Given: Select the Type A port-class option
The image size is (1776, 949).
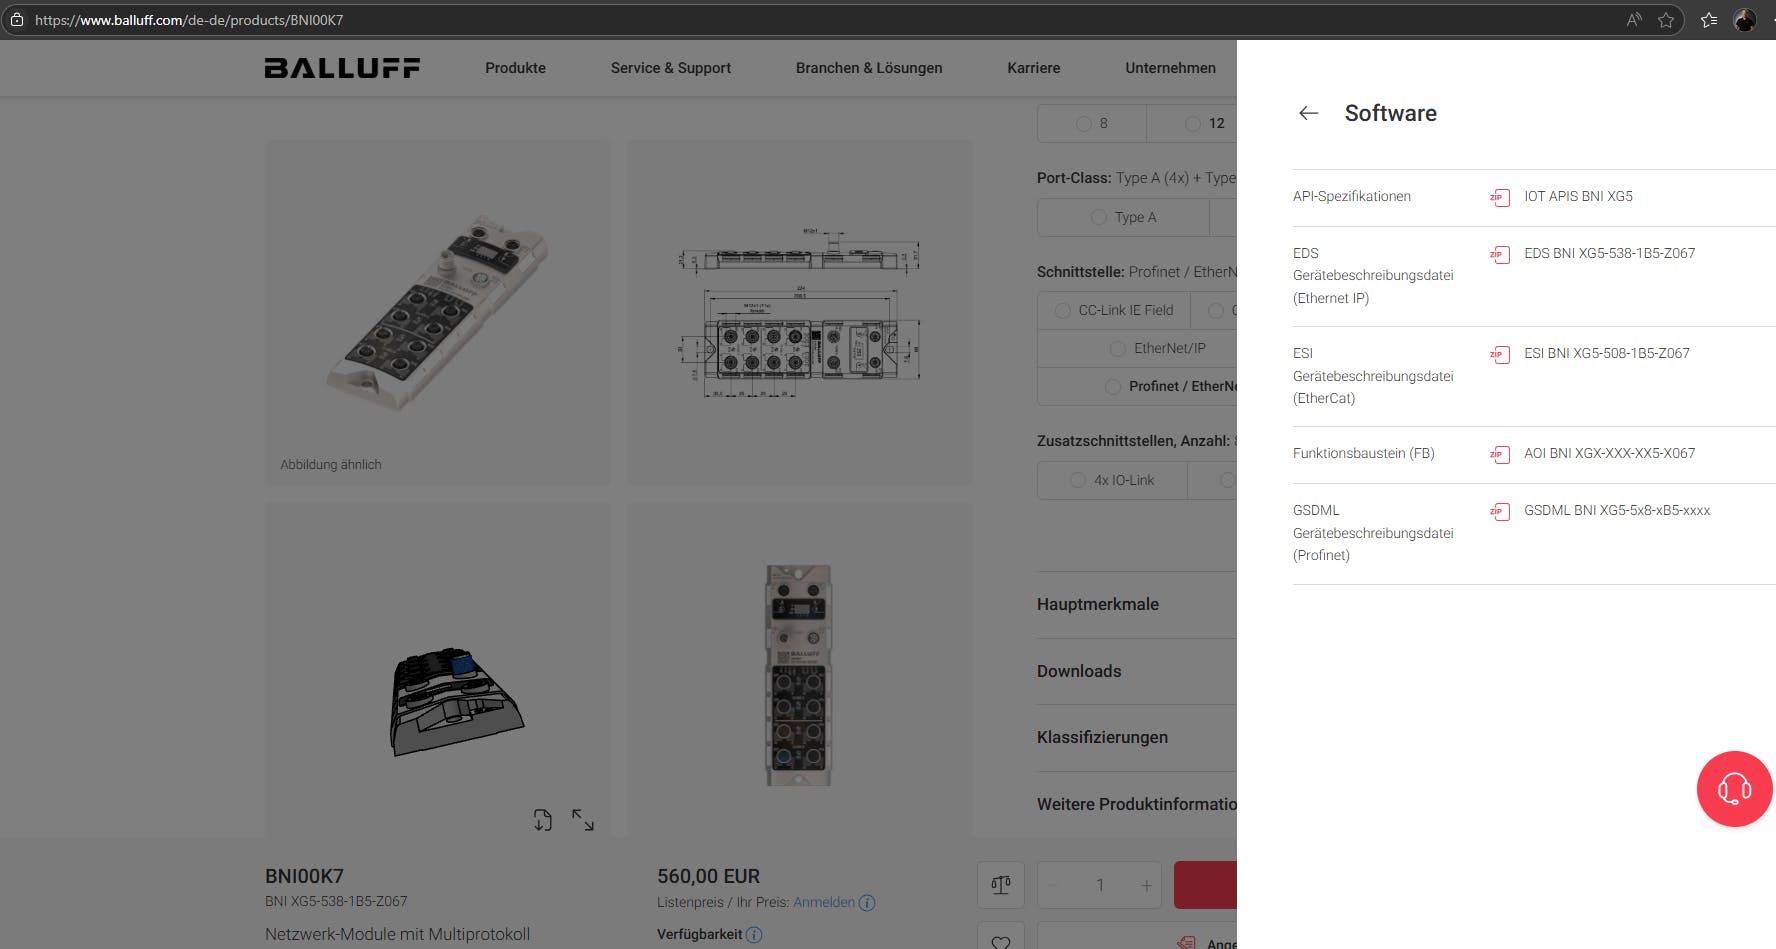Looking at the screenshot, I should pyautogui.click(x=1123, y=218).
